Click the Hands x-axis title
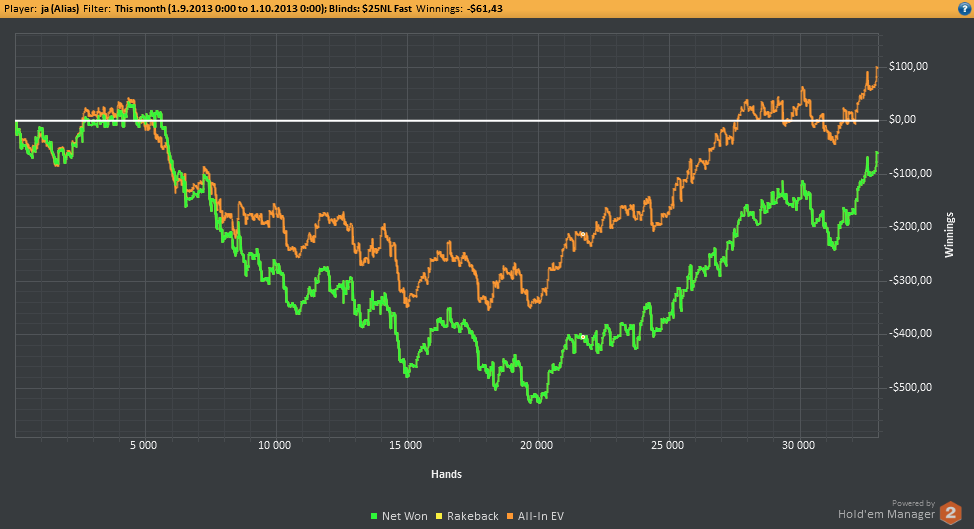 (446, 473)
